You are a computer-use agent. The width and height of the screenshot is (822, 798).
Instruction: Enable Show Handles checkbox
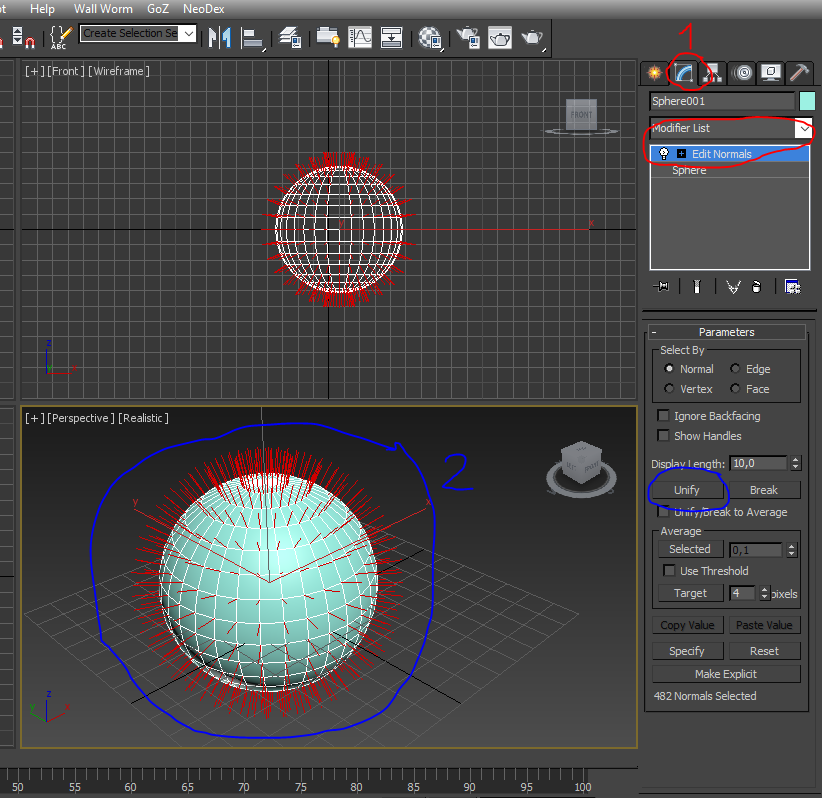[663, 436]
